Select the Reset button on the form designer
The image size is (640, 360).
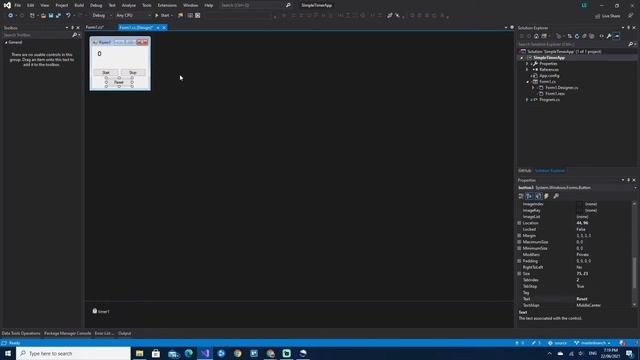point(119,82)
